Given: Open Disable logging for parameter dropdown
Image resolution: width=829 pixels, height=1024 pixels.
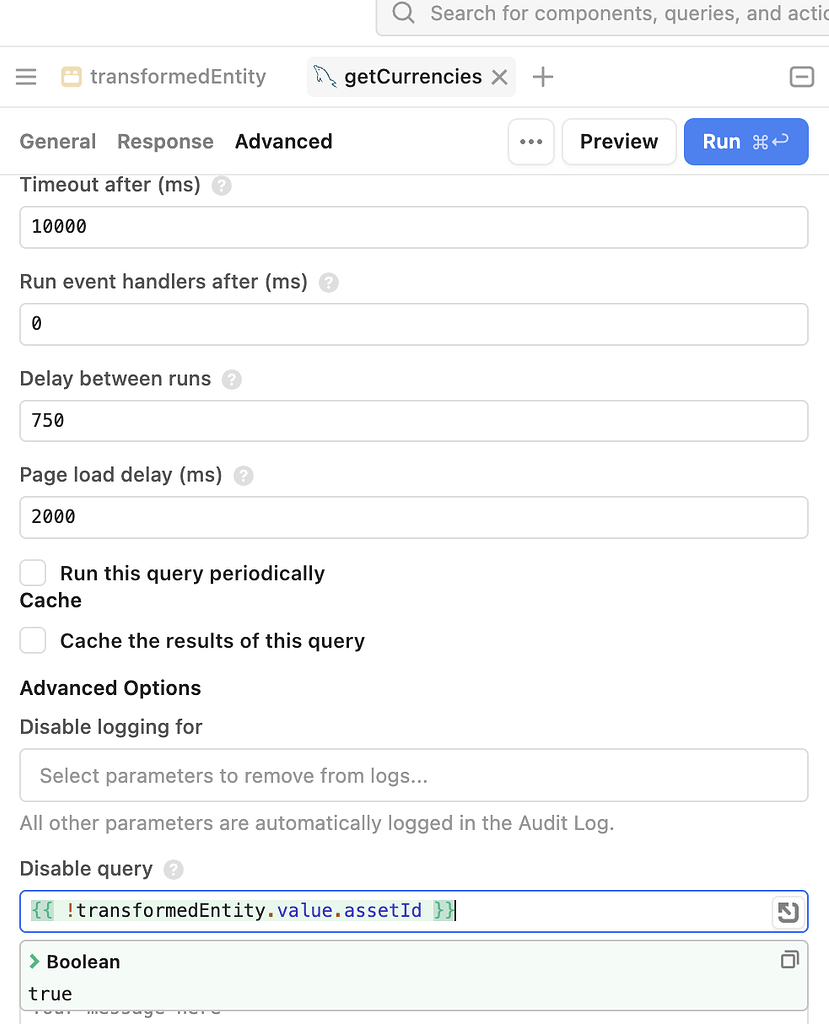Looking at the screenshot, I should (x=414, y=775).
